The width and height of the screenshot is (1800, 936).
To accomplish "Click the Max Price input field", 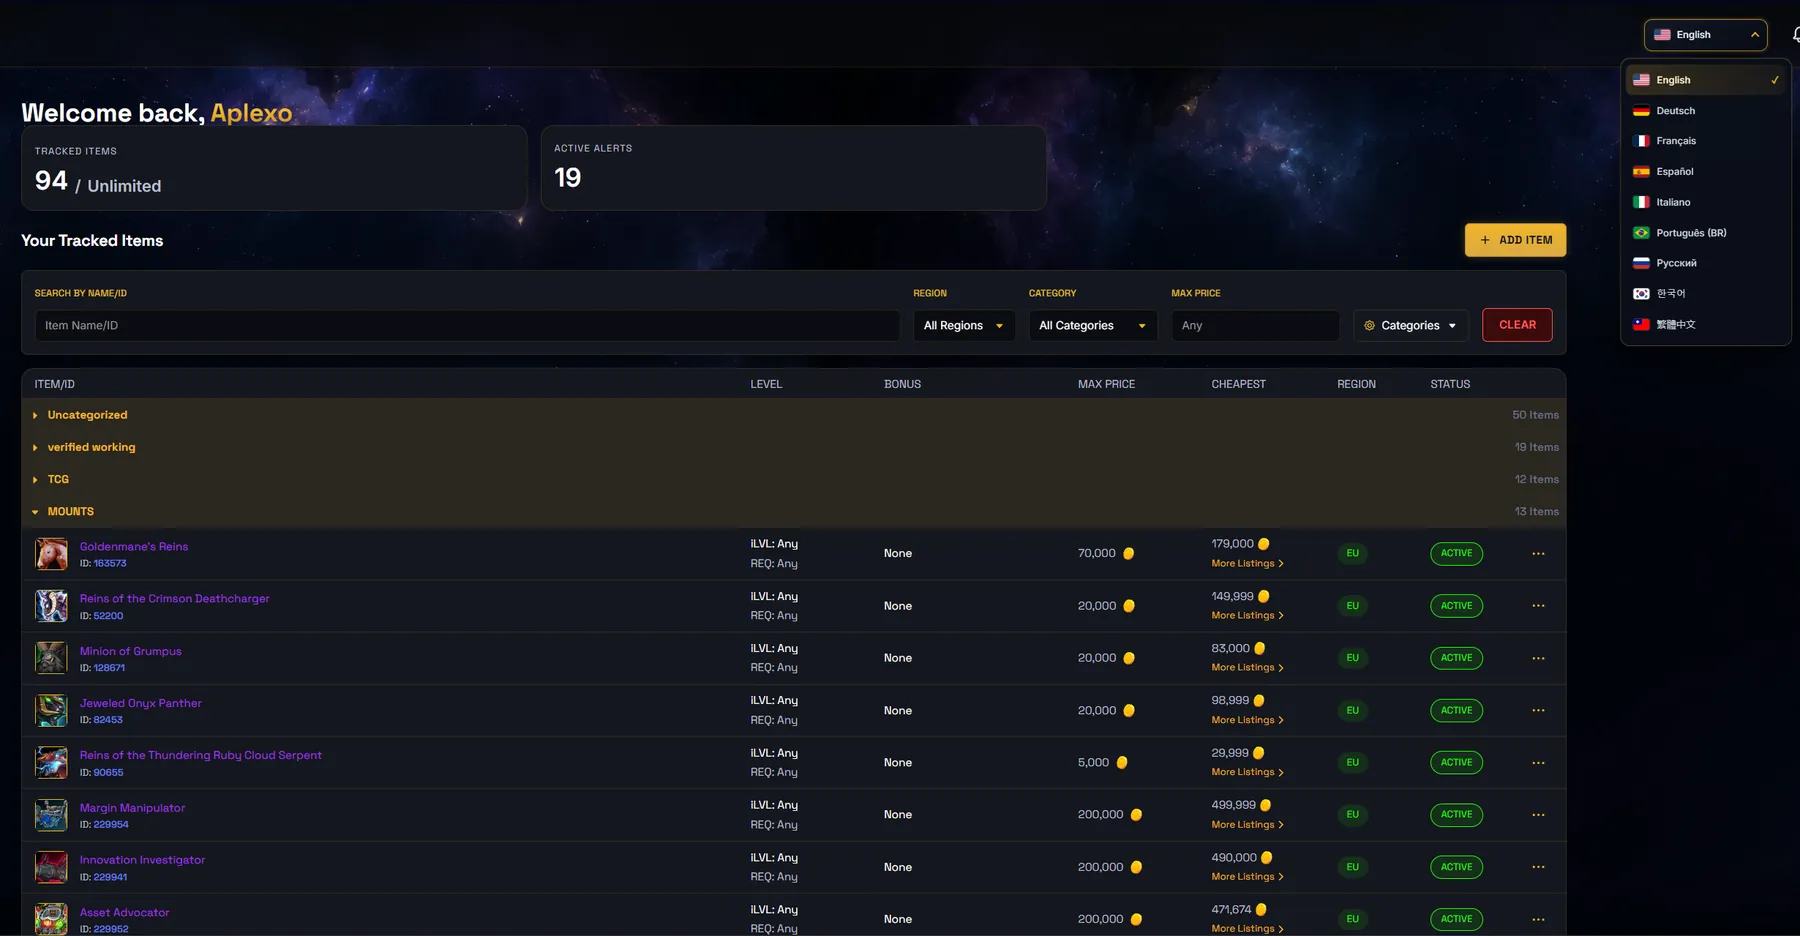I will click(x=1255, y=326).
